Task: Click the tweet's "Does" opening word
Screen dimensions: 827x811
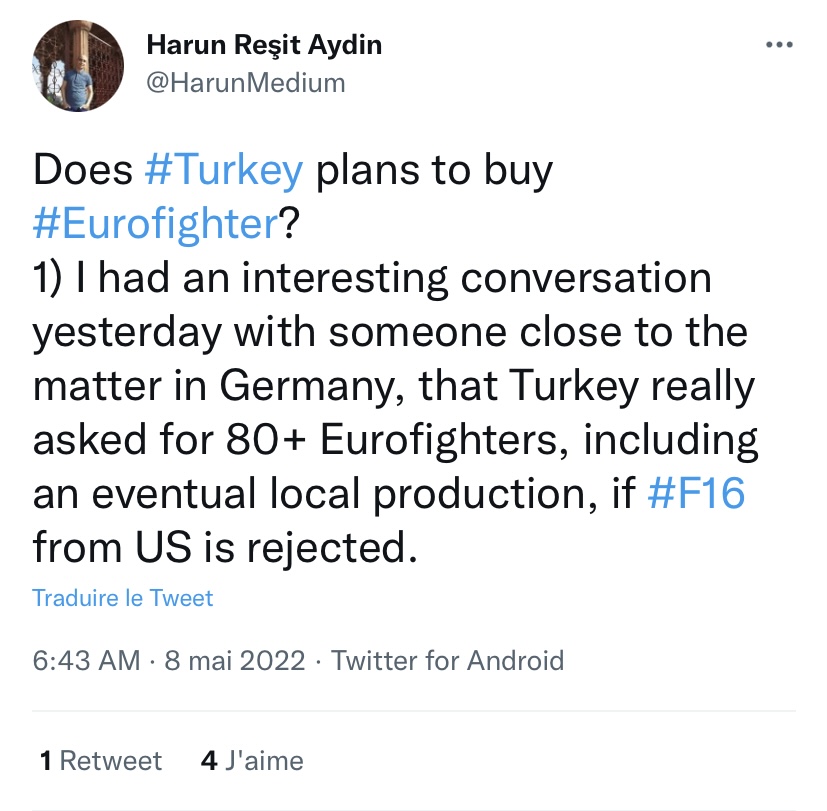Action: coord(83,171)
